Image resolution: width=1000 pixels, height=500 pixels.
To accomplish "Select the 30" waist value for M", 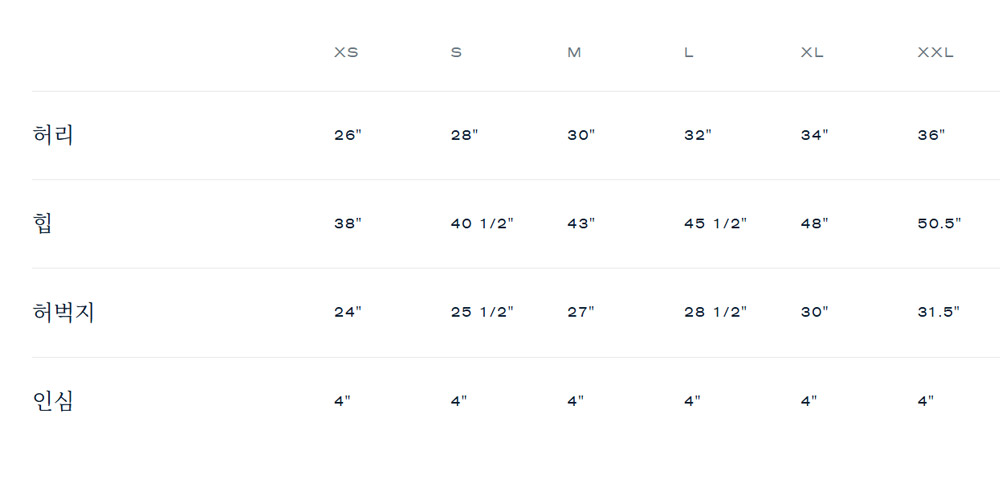I will coord(581,135).
